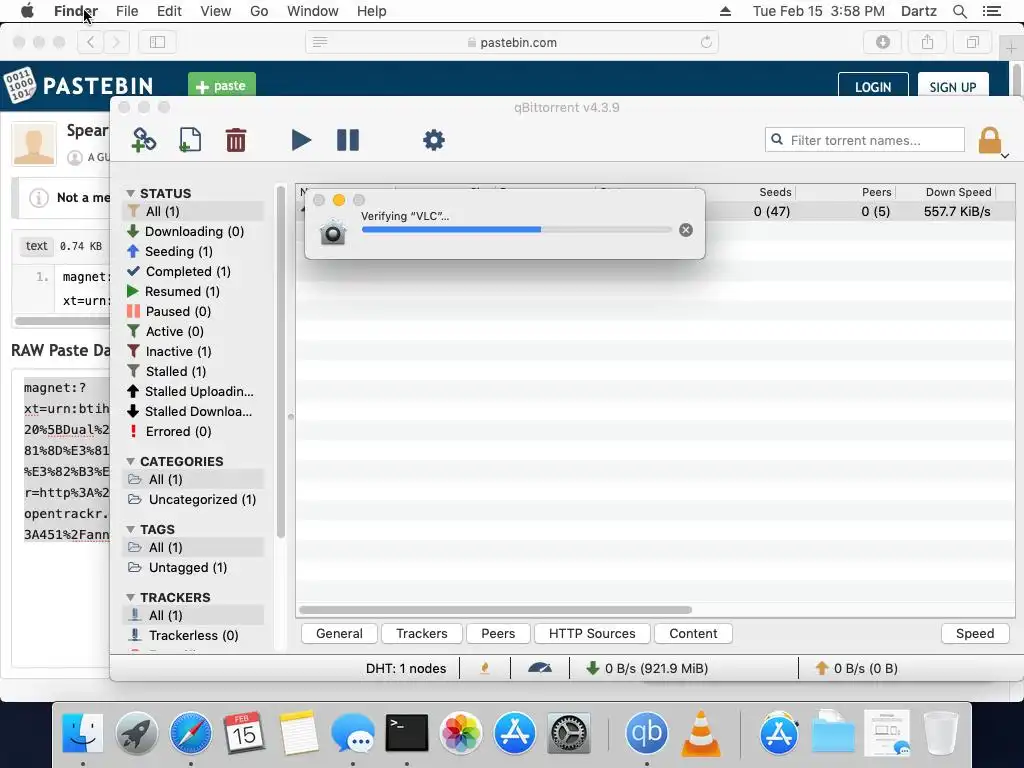This screenshot has width=1024, height=768.
Task: Click the padlock lock-UI icon
Action: pyautogui.click(x=989, y=140)
